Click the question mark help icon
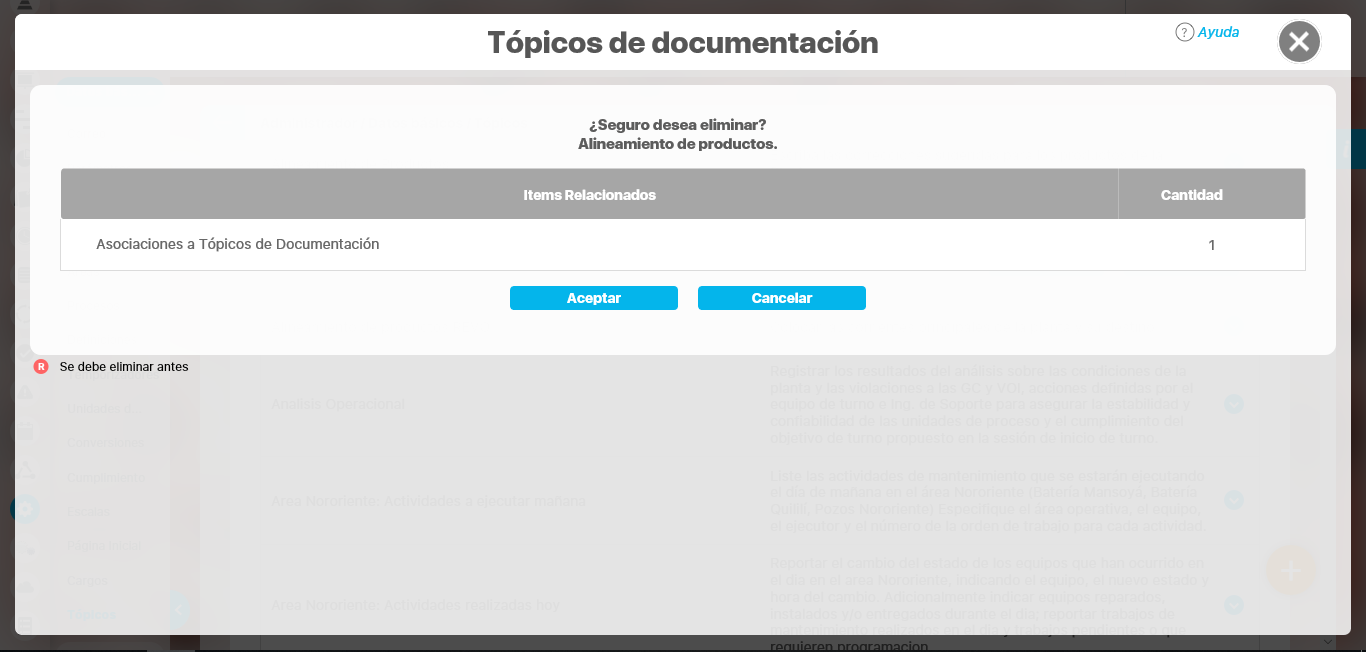Screen dimensions: 1366x652 [1184, 32]
